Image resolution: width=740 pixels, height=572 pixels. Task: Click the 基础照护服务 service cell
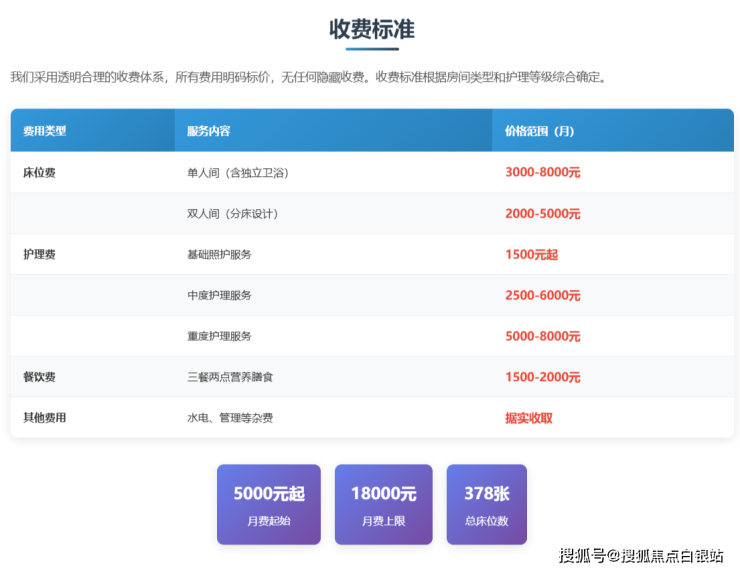[x=219, y=255]
